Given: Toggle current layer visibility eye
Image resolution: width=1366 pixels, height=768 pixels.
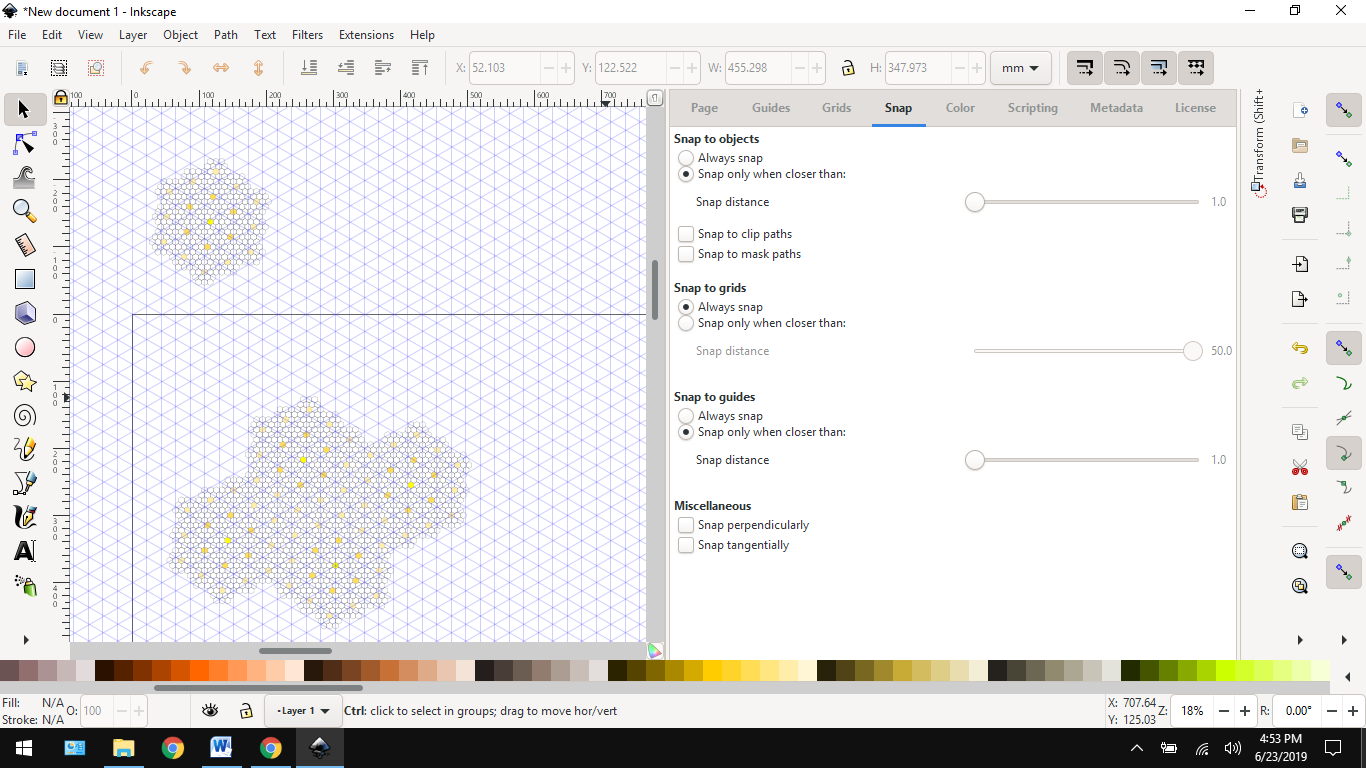Looking at the screenshot, I should click(210, 711).
